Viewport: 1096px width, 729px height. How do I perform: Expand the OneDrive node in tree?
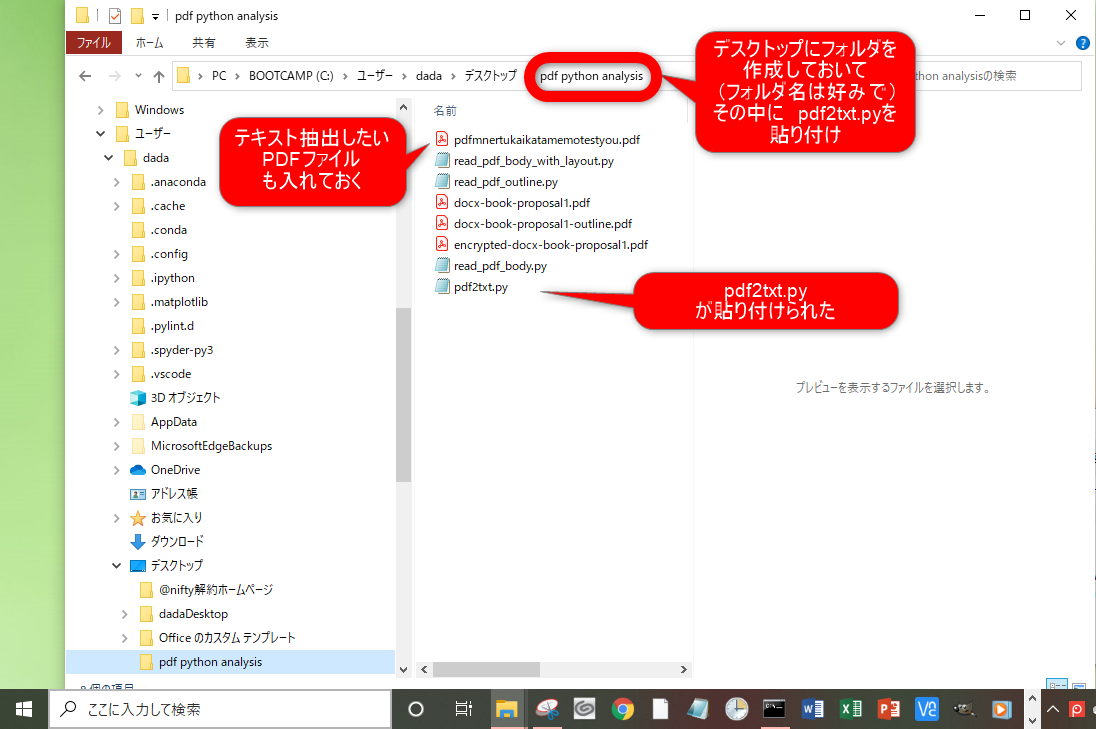click(116, 470)
